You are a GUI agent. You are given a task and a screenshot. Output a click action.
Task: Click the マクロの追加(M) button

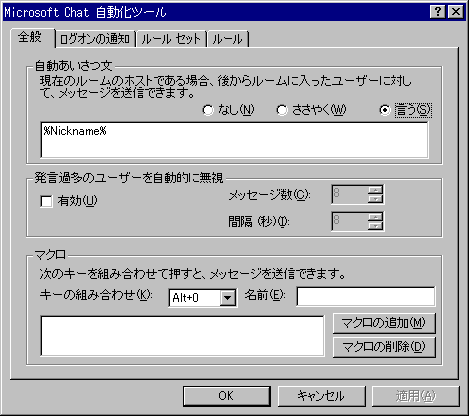click(x=384, y=323)
